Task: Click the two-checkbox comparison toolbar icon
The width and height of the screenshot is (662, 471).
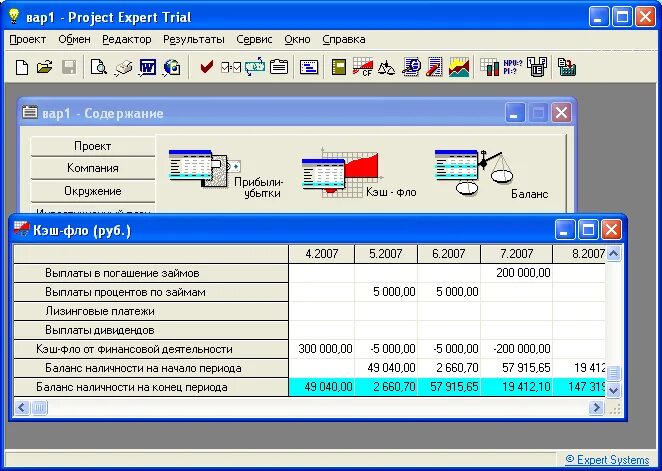Action: (x=231, y=67)
